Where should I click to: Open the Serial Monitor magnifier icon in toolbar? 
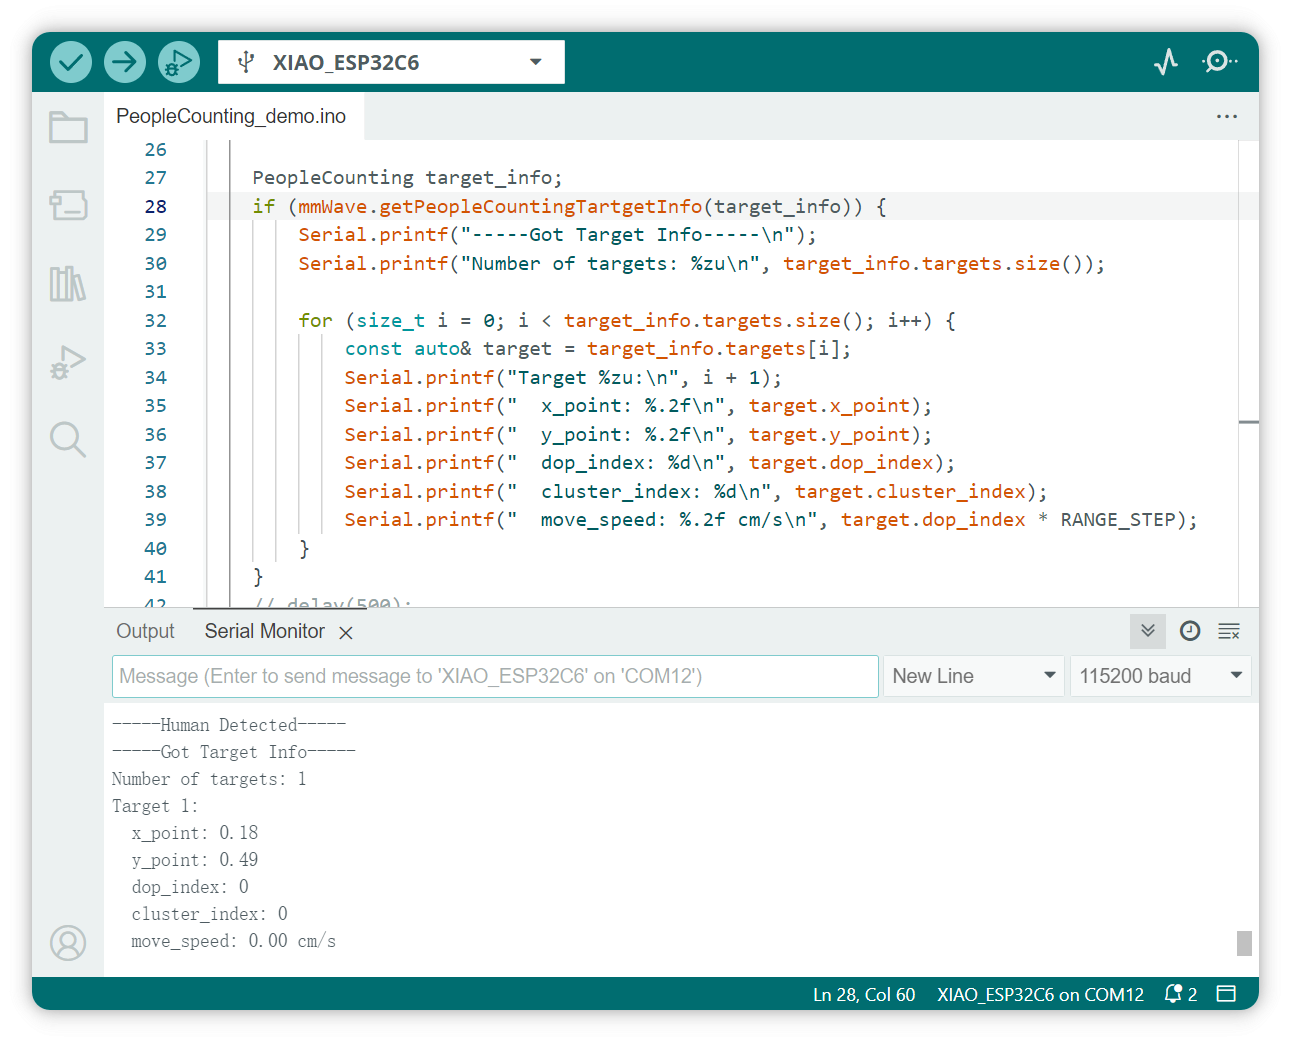[1219, 62]
